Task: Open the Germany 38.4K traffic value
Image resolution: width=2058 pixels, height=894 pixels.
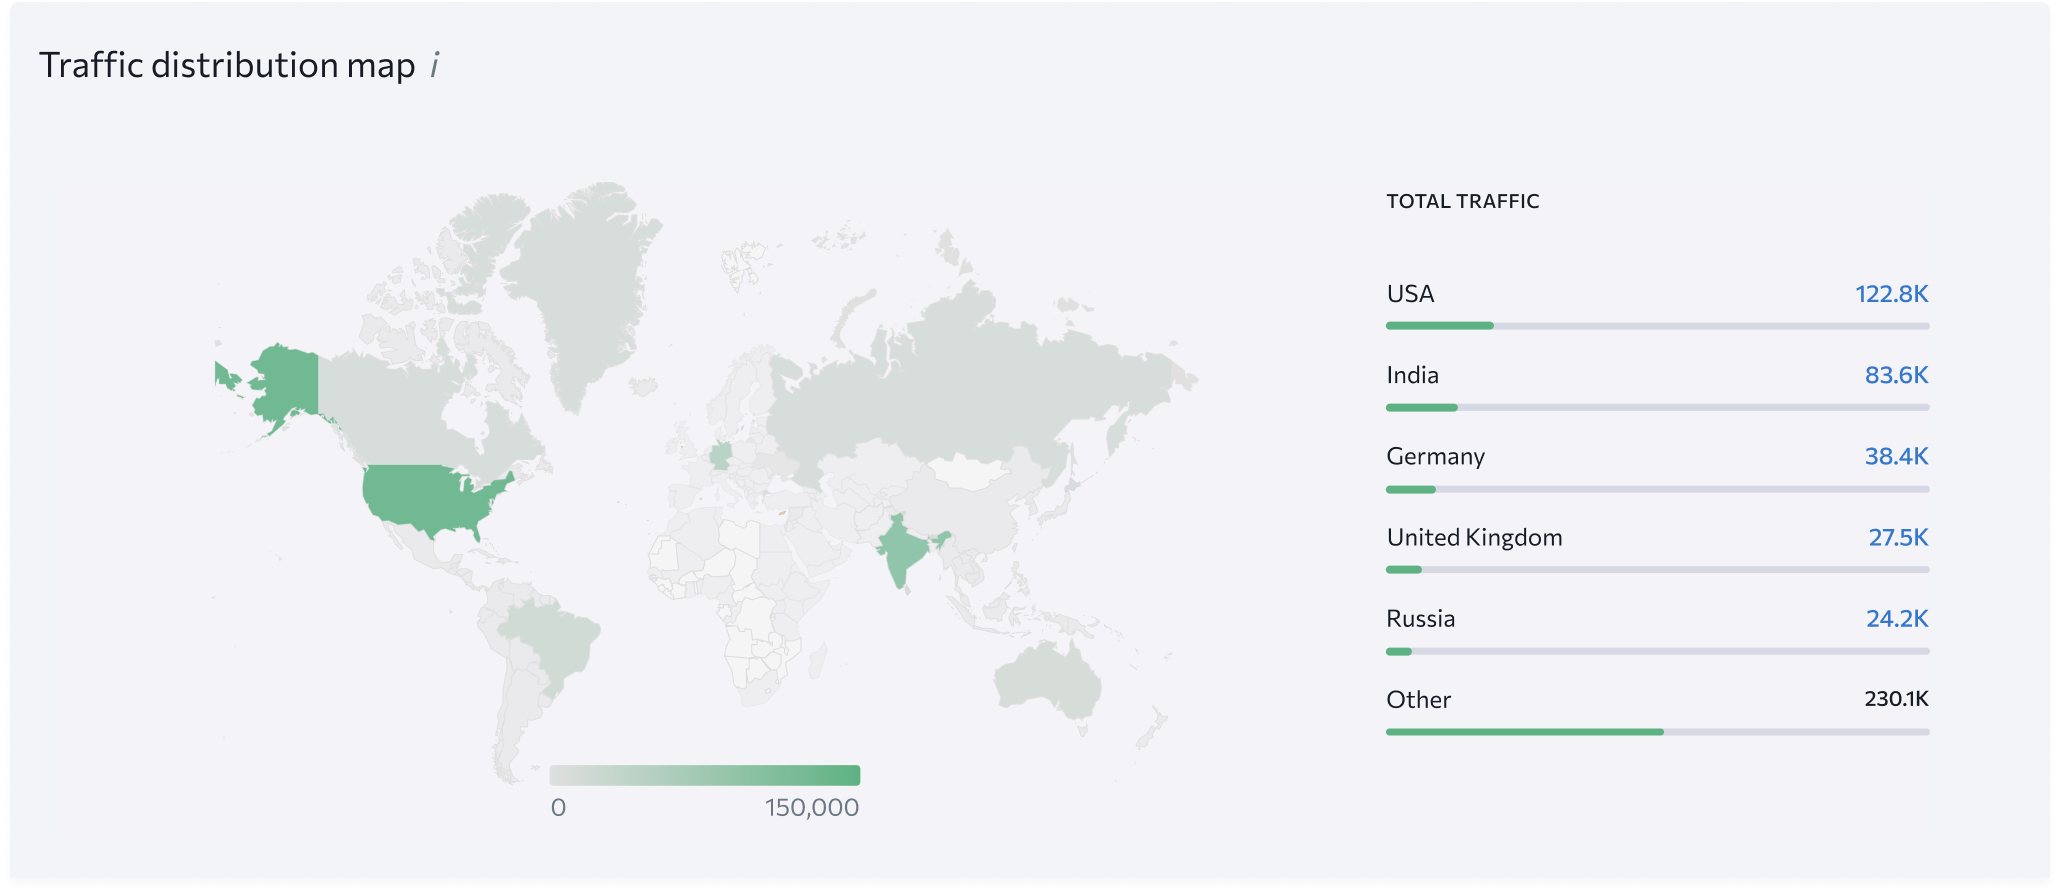Action: pyautogui.click(x=1896, y=456)
